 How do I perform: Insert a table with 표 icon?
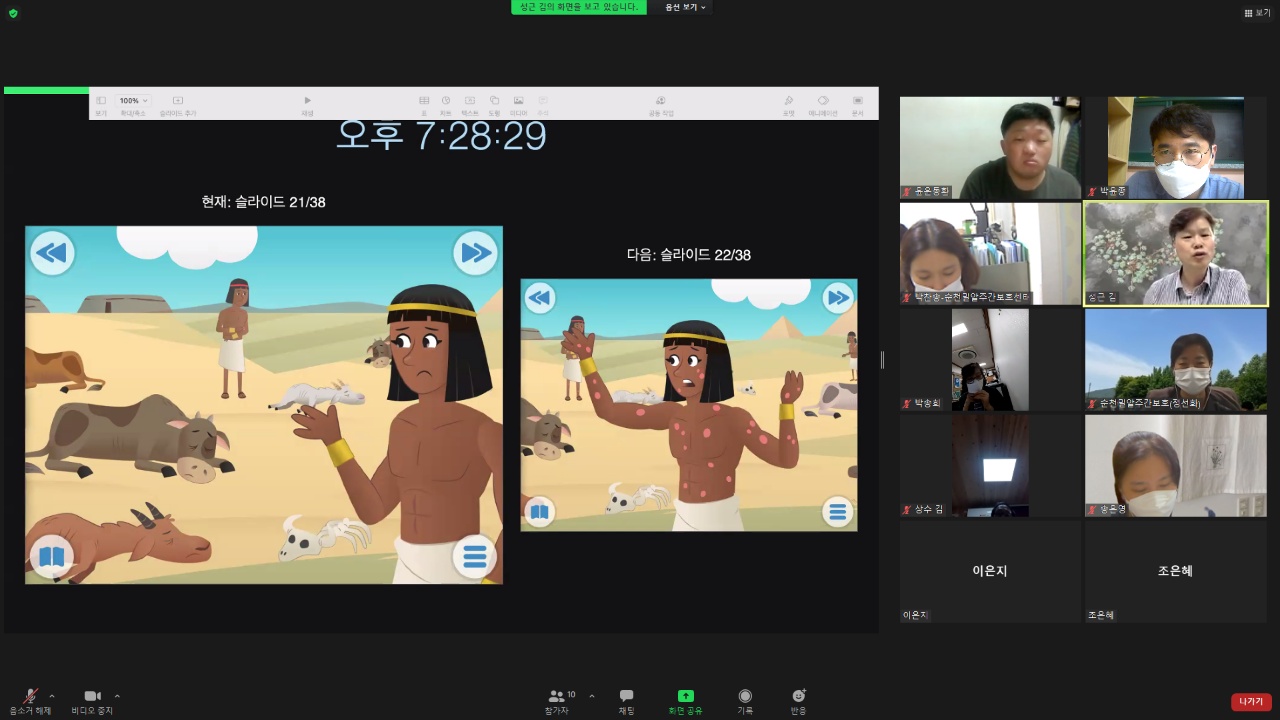tap(424, 100)
